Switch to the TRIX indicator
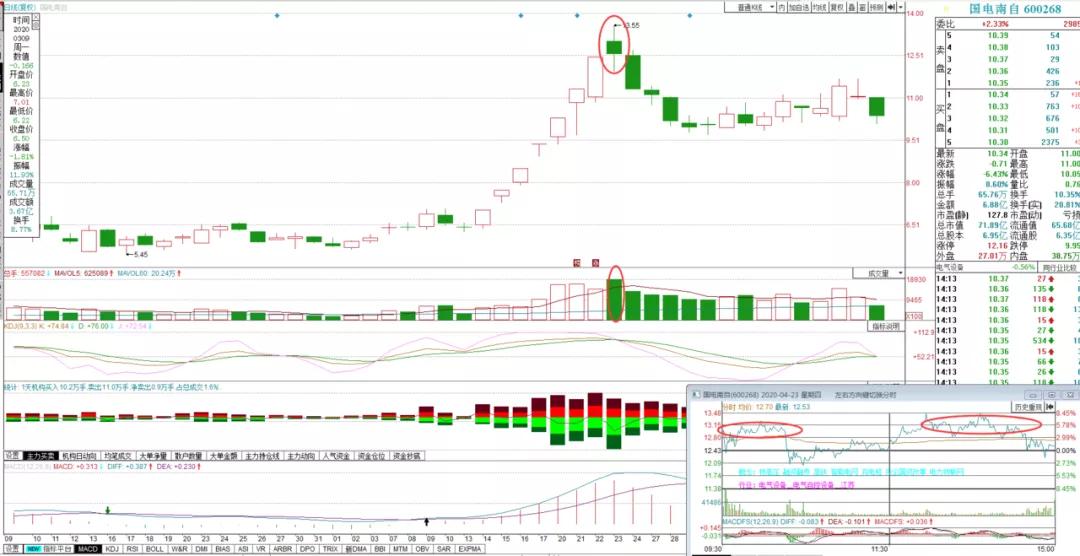Viewport: 1080px width, 556px height. pos(330,548)
